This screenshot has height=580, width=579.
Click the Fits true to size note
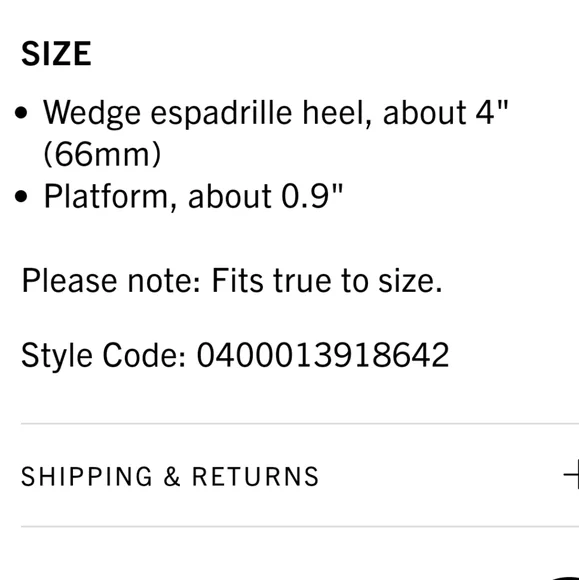[327, 281]
